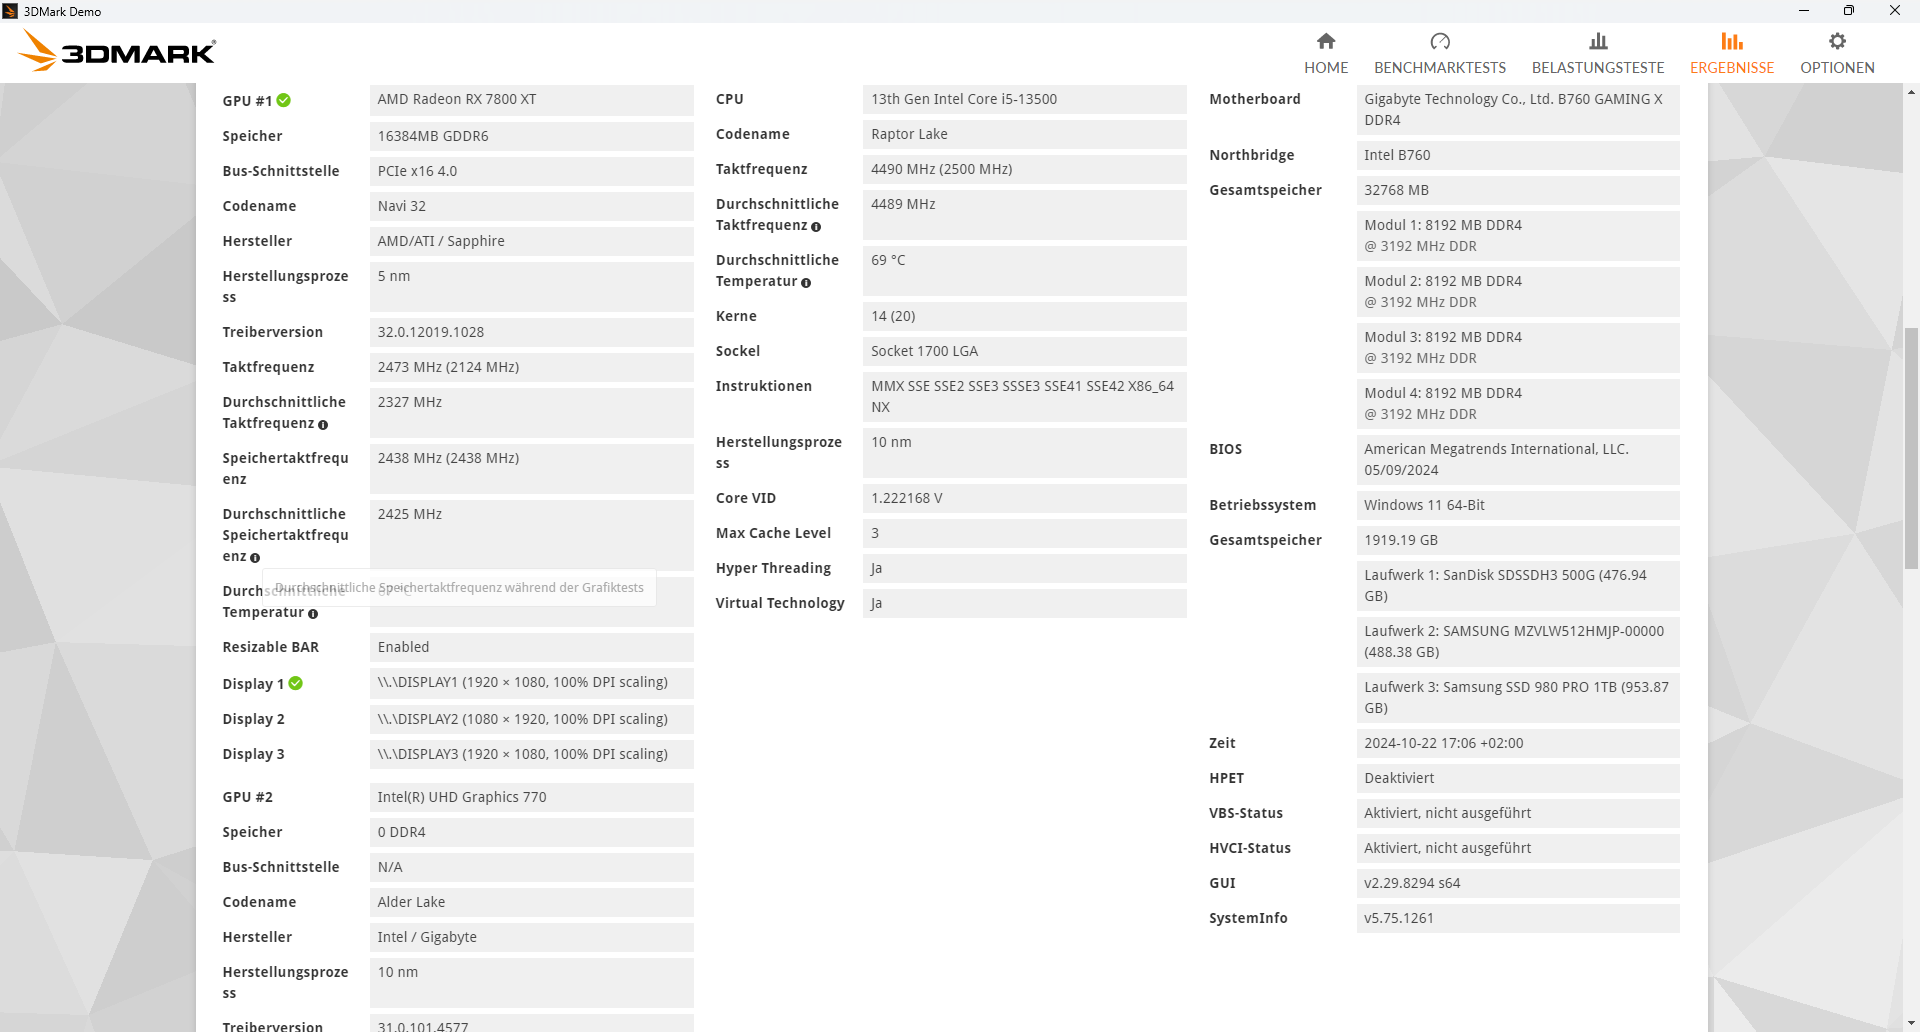Click the 'Raptor Lake' codename value
The width and height of the screenshot is (1920, 1032).
pos(1024,134)
